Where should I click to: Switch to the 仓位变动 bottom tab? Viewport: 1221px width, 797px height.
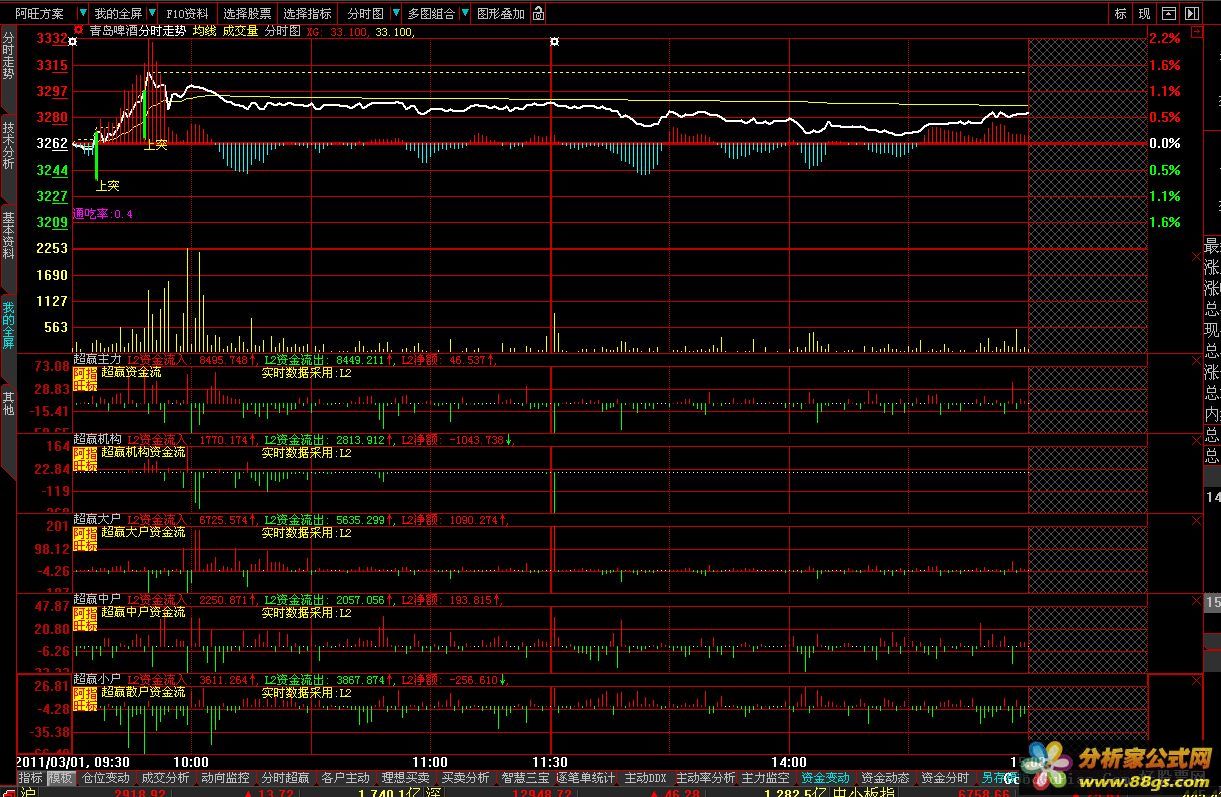pos(105,777)
